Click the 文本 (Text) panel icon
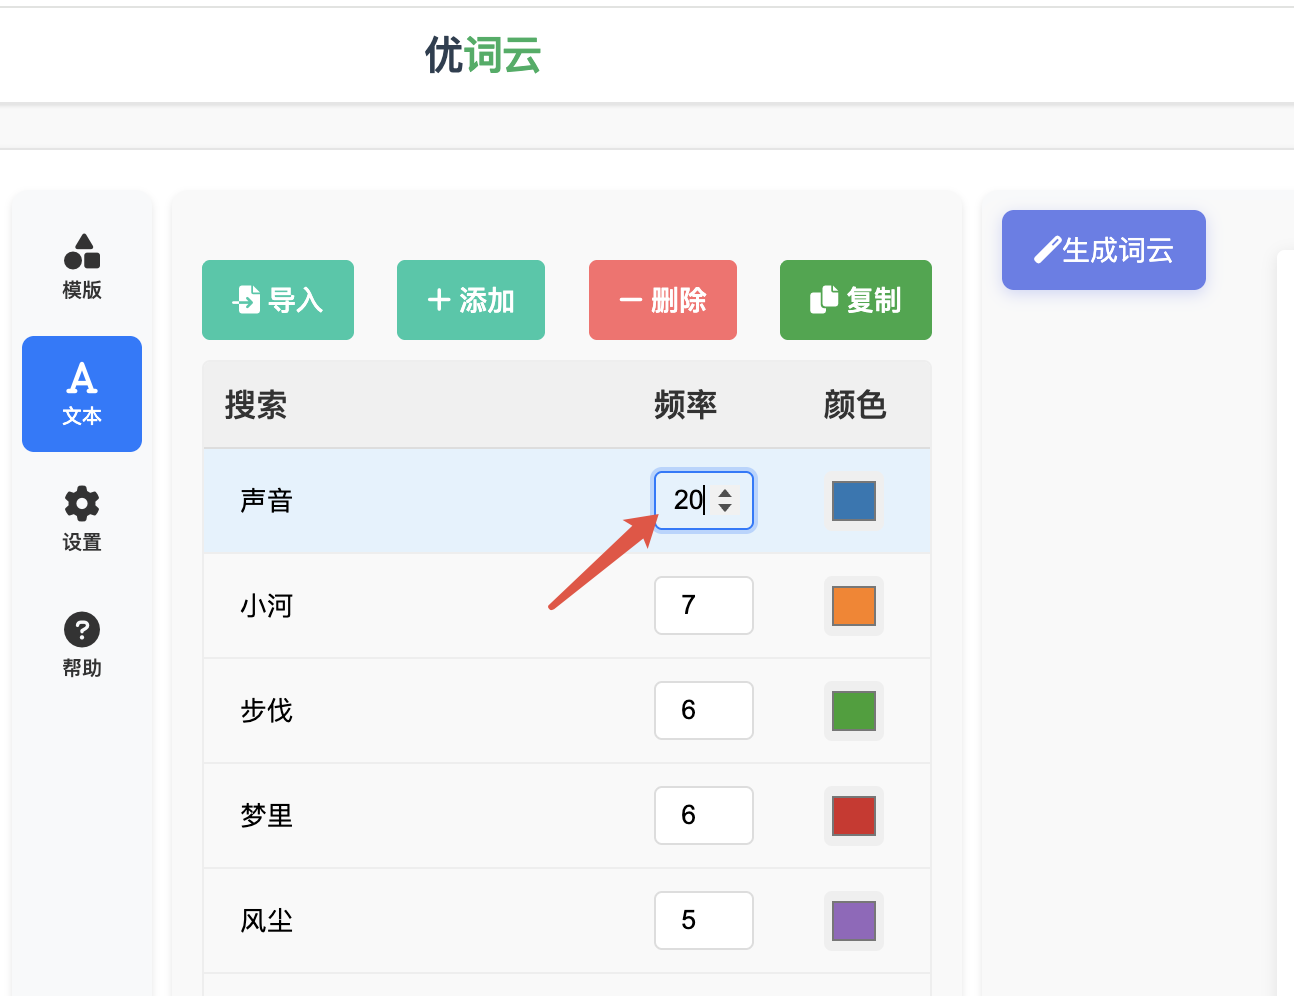This screenshot has height=996, width=1294. pyautogui.click(x=81, y=381)
